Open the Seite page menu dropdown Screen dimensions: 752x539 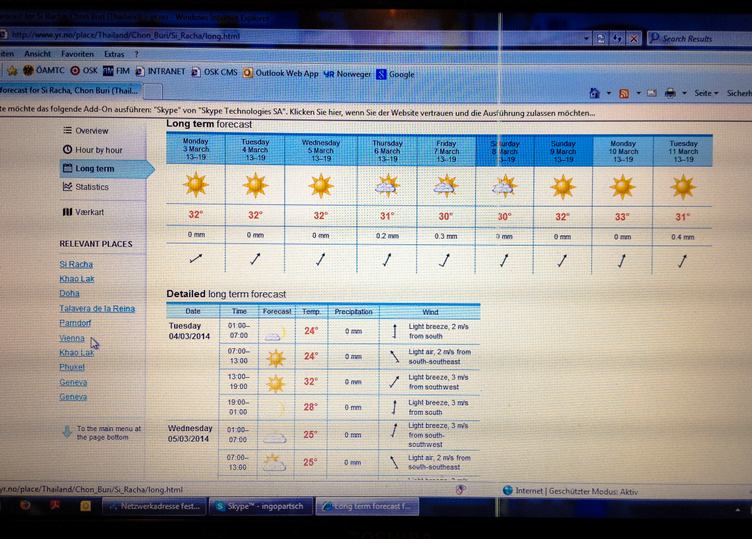coord(706,93)
